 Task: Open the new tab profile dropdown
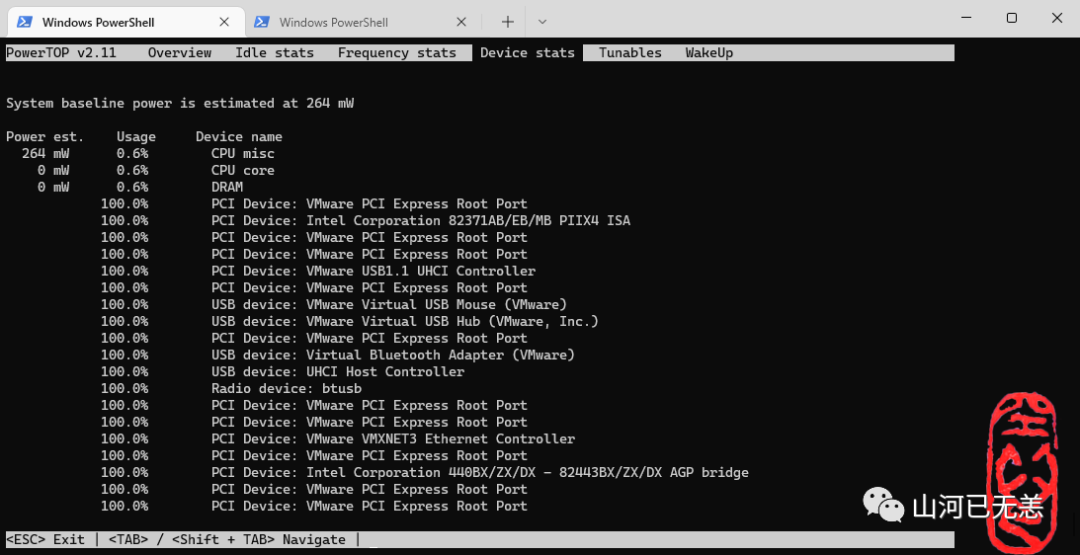coord(542,22)
